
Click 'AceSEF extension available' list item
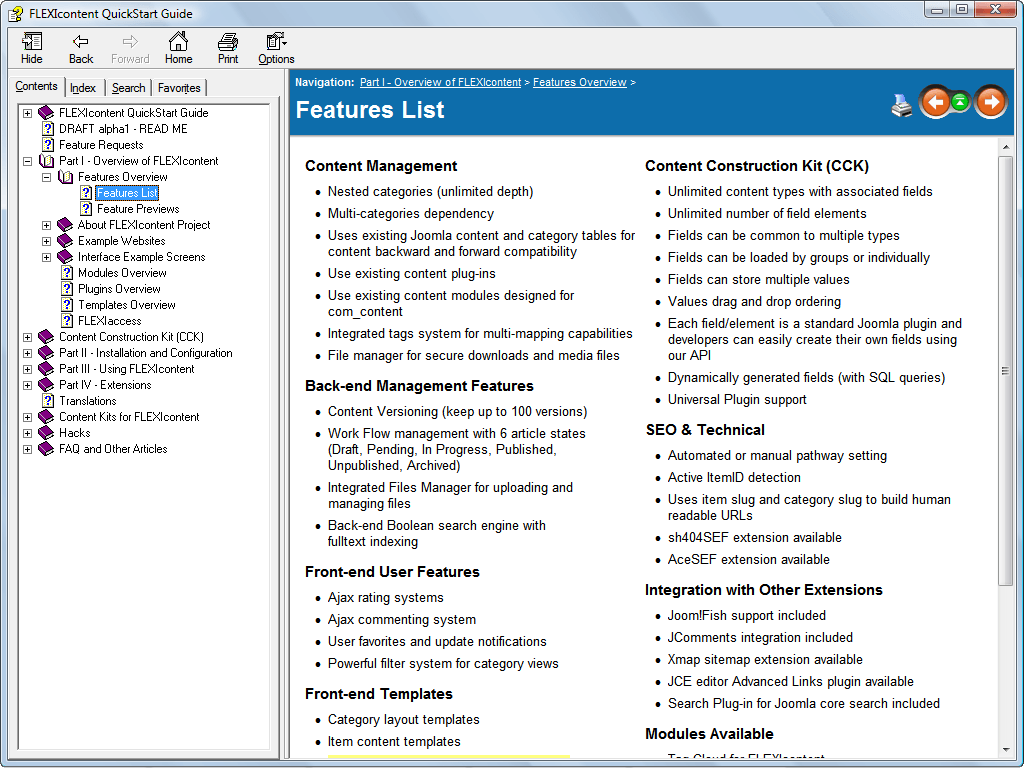click(x=748, y=559)
